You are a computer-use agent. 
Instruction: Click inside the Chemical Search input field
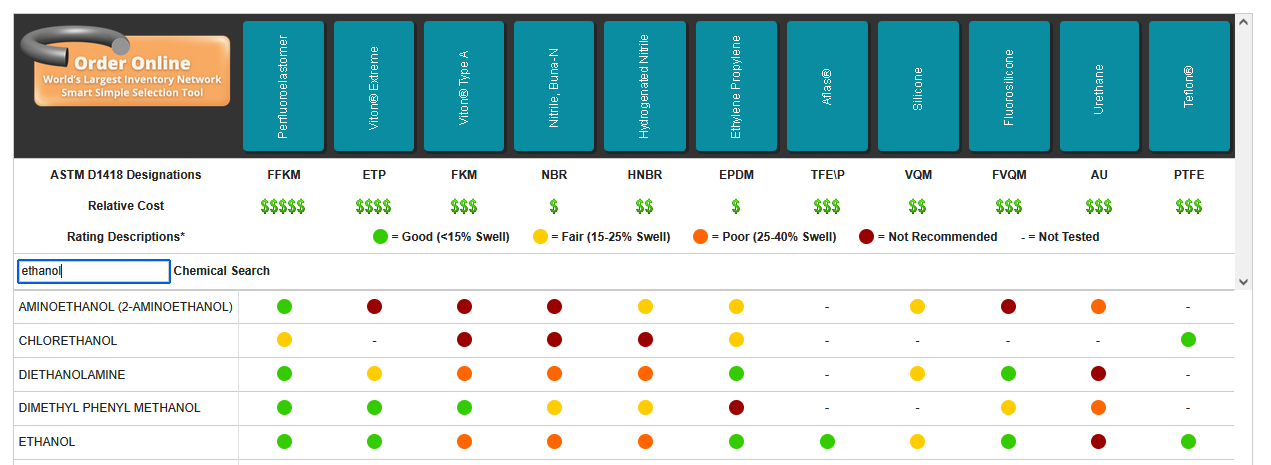94,271
